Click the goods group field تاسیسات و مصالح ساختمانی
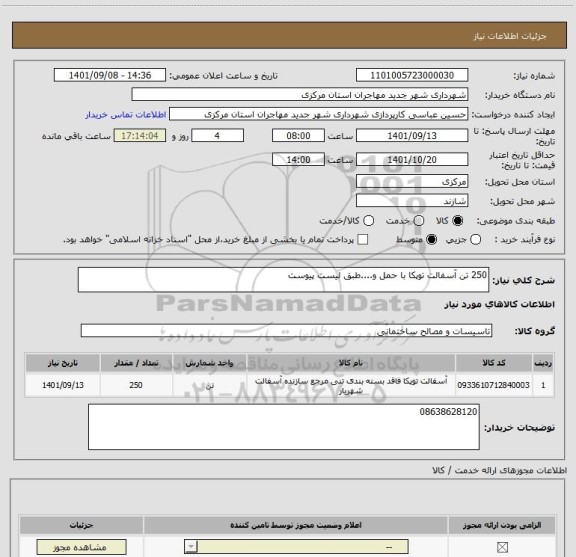Viewport: 576px width, 557px height. [286, 331]
